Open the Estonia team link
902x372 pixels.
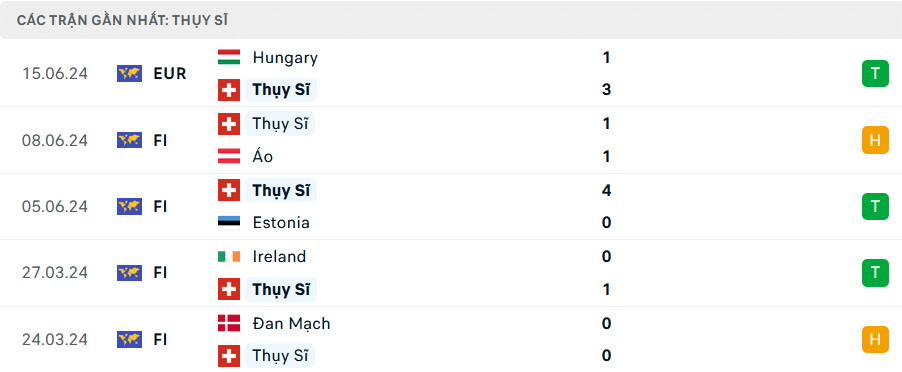(x=281, y=223)
